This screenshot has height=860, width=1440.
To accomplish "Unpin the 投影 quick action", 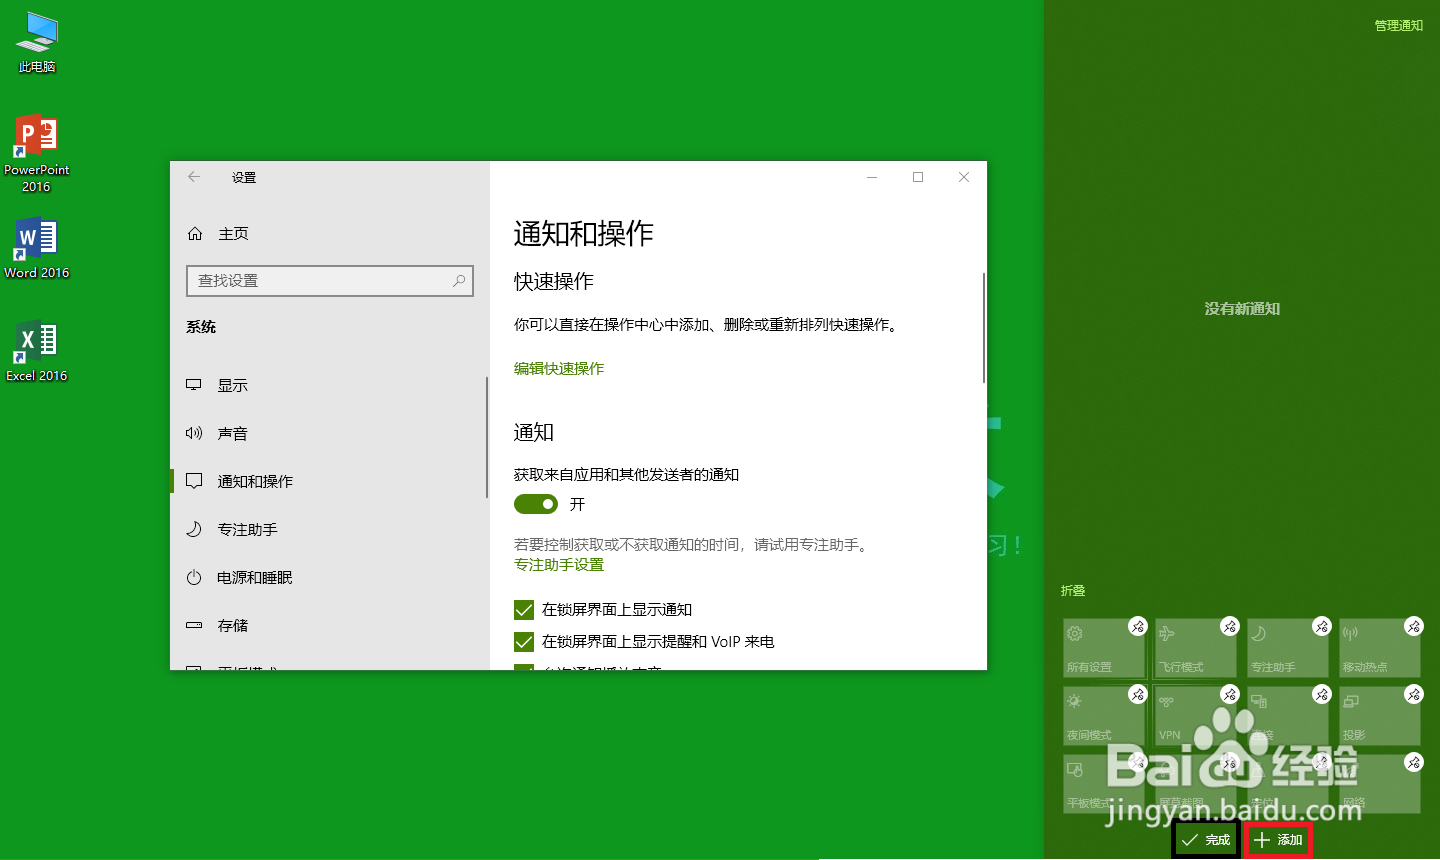I will (1414, 694).
